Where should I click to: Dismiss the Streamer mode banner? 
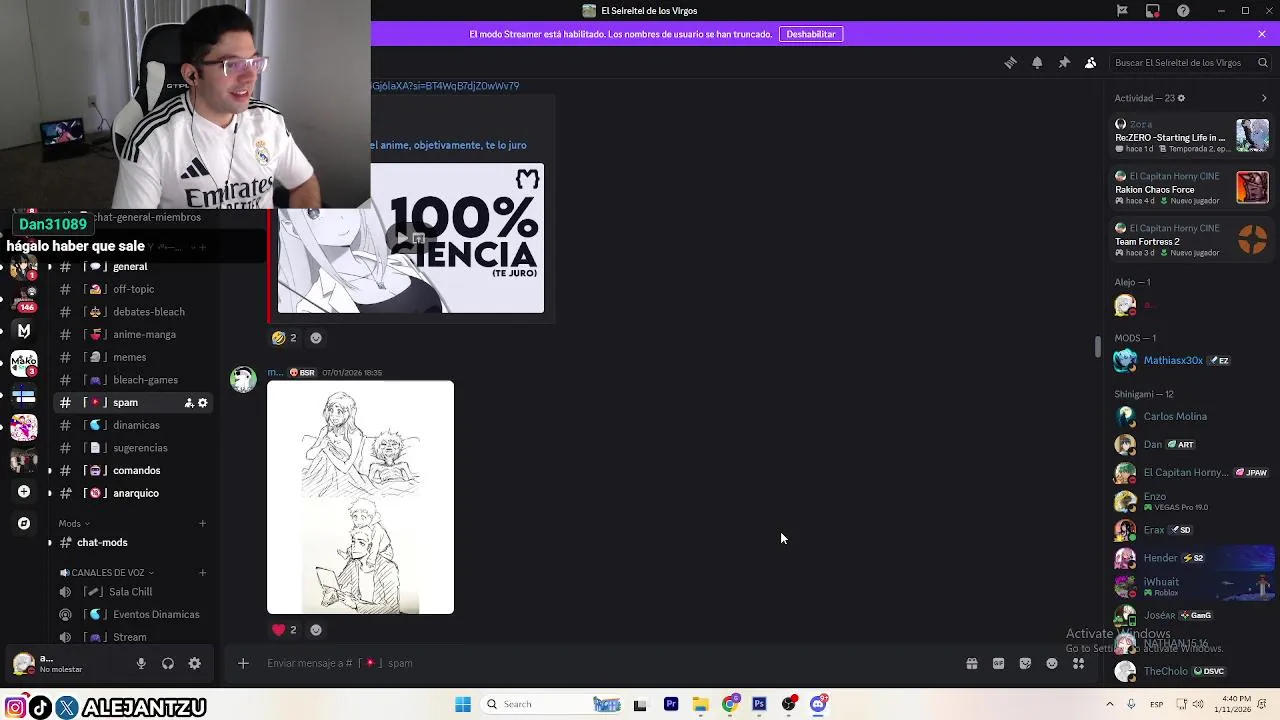click(1262, 34)
